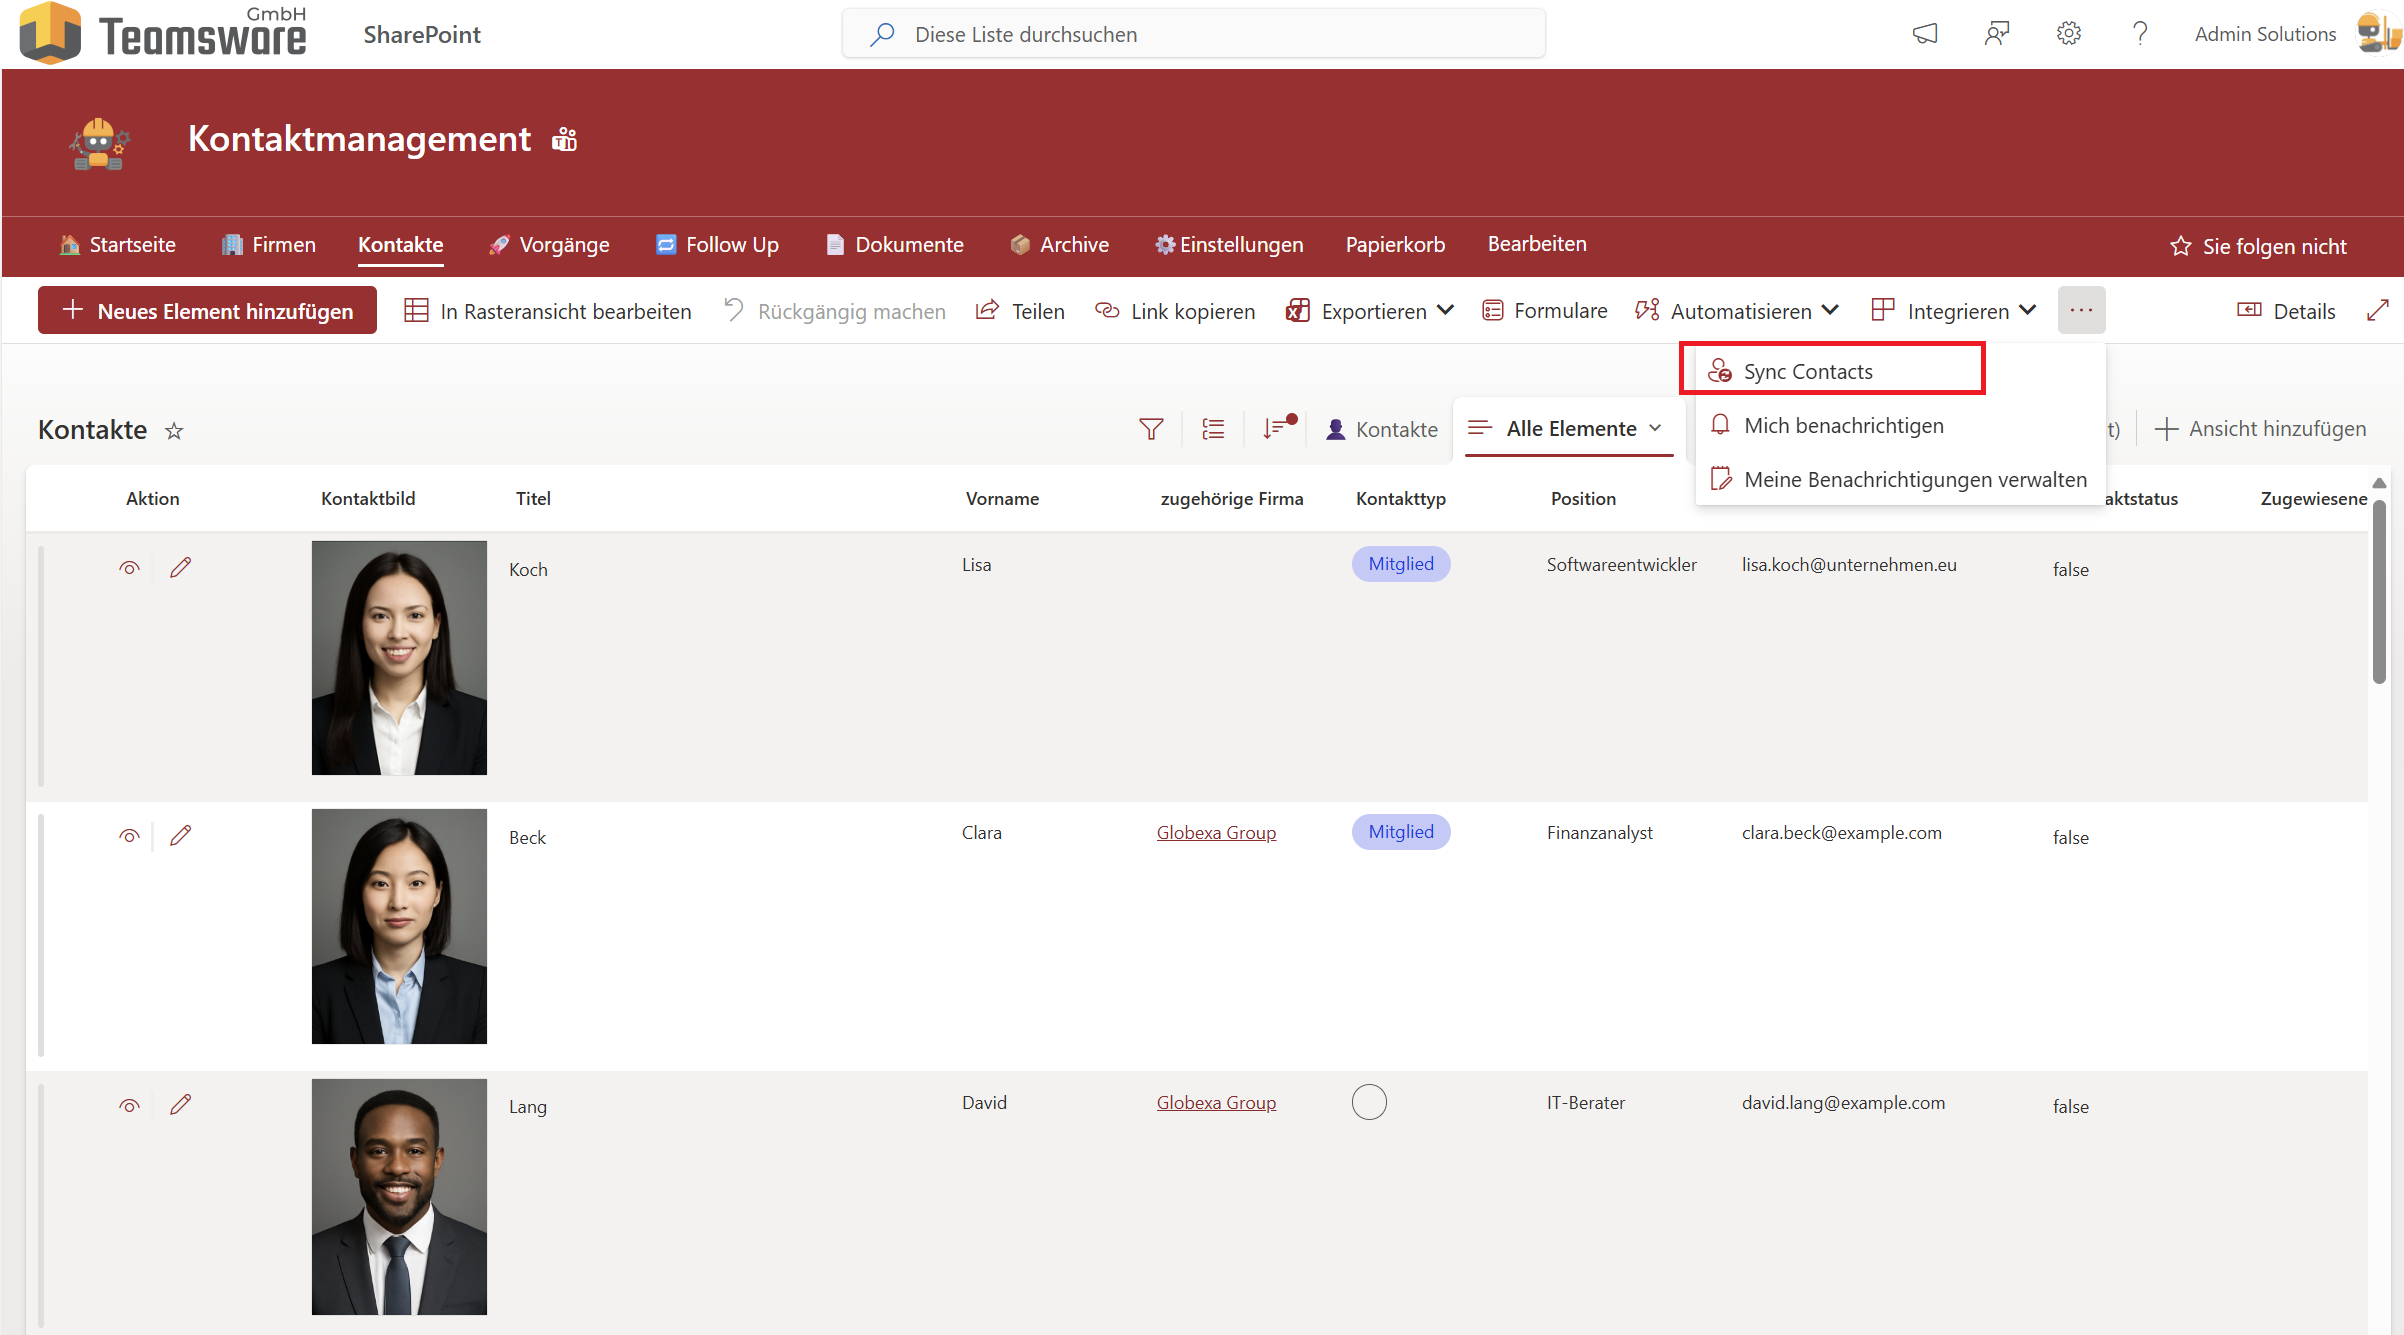Expand list to full screen icon
The width and height of the screenshot is (2404, 1335).
tap(2377, 311)
